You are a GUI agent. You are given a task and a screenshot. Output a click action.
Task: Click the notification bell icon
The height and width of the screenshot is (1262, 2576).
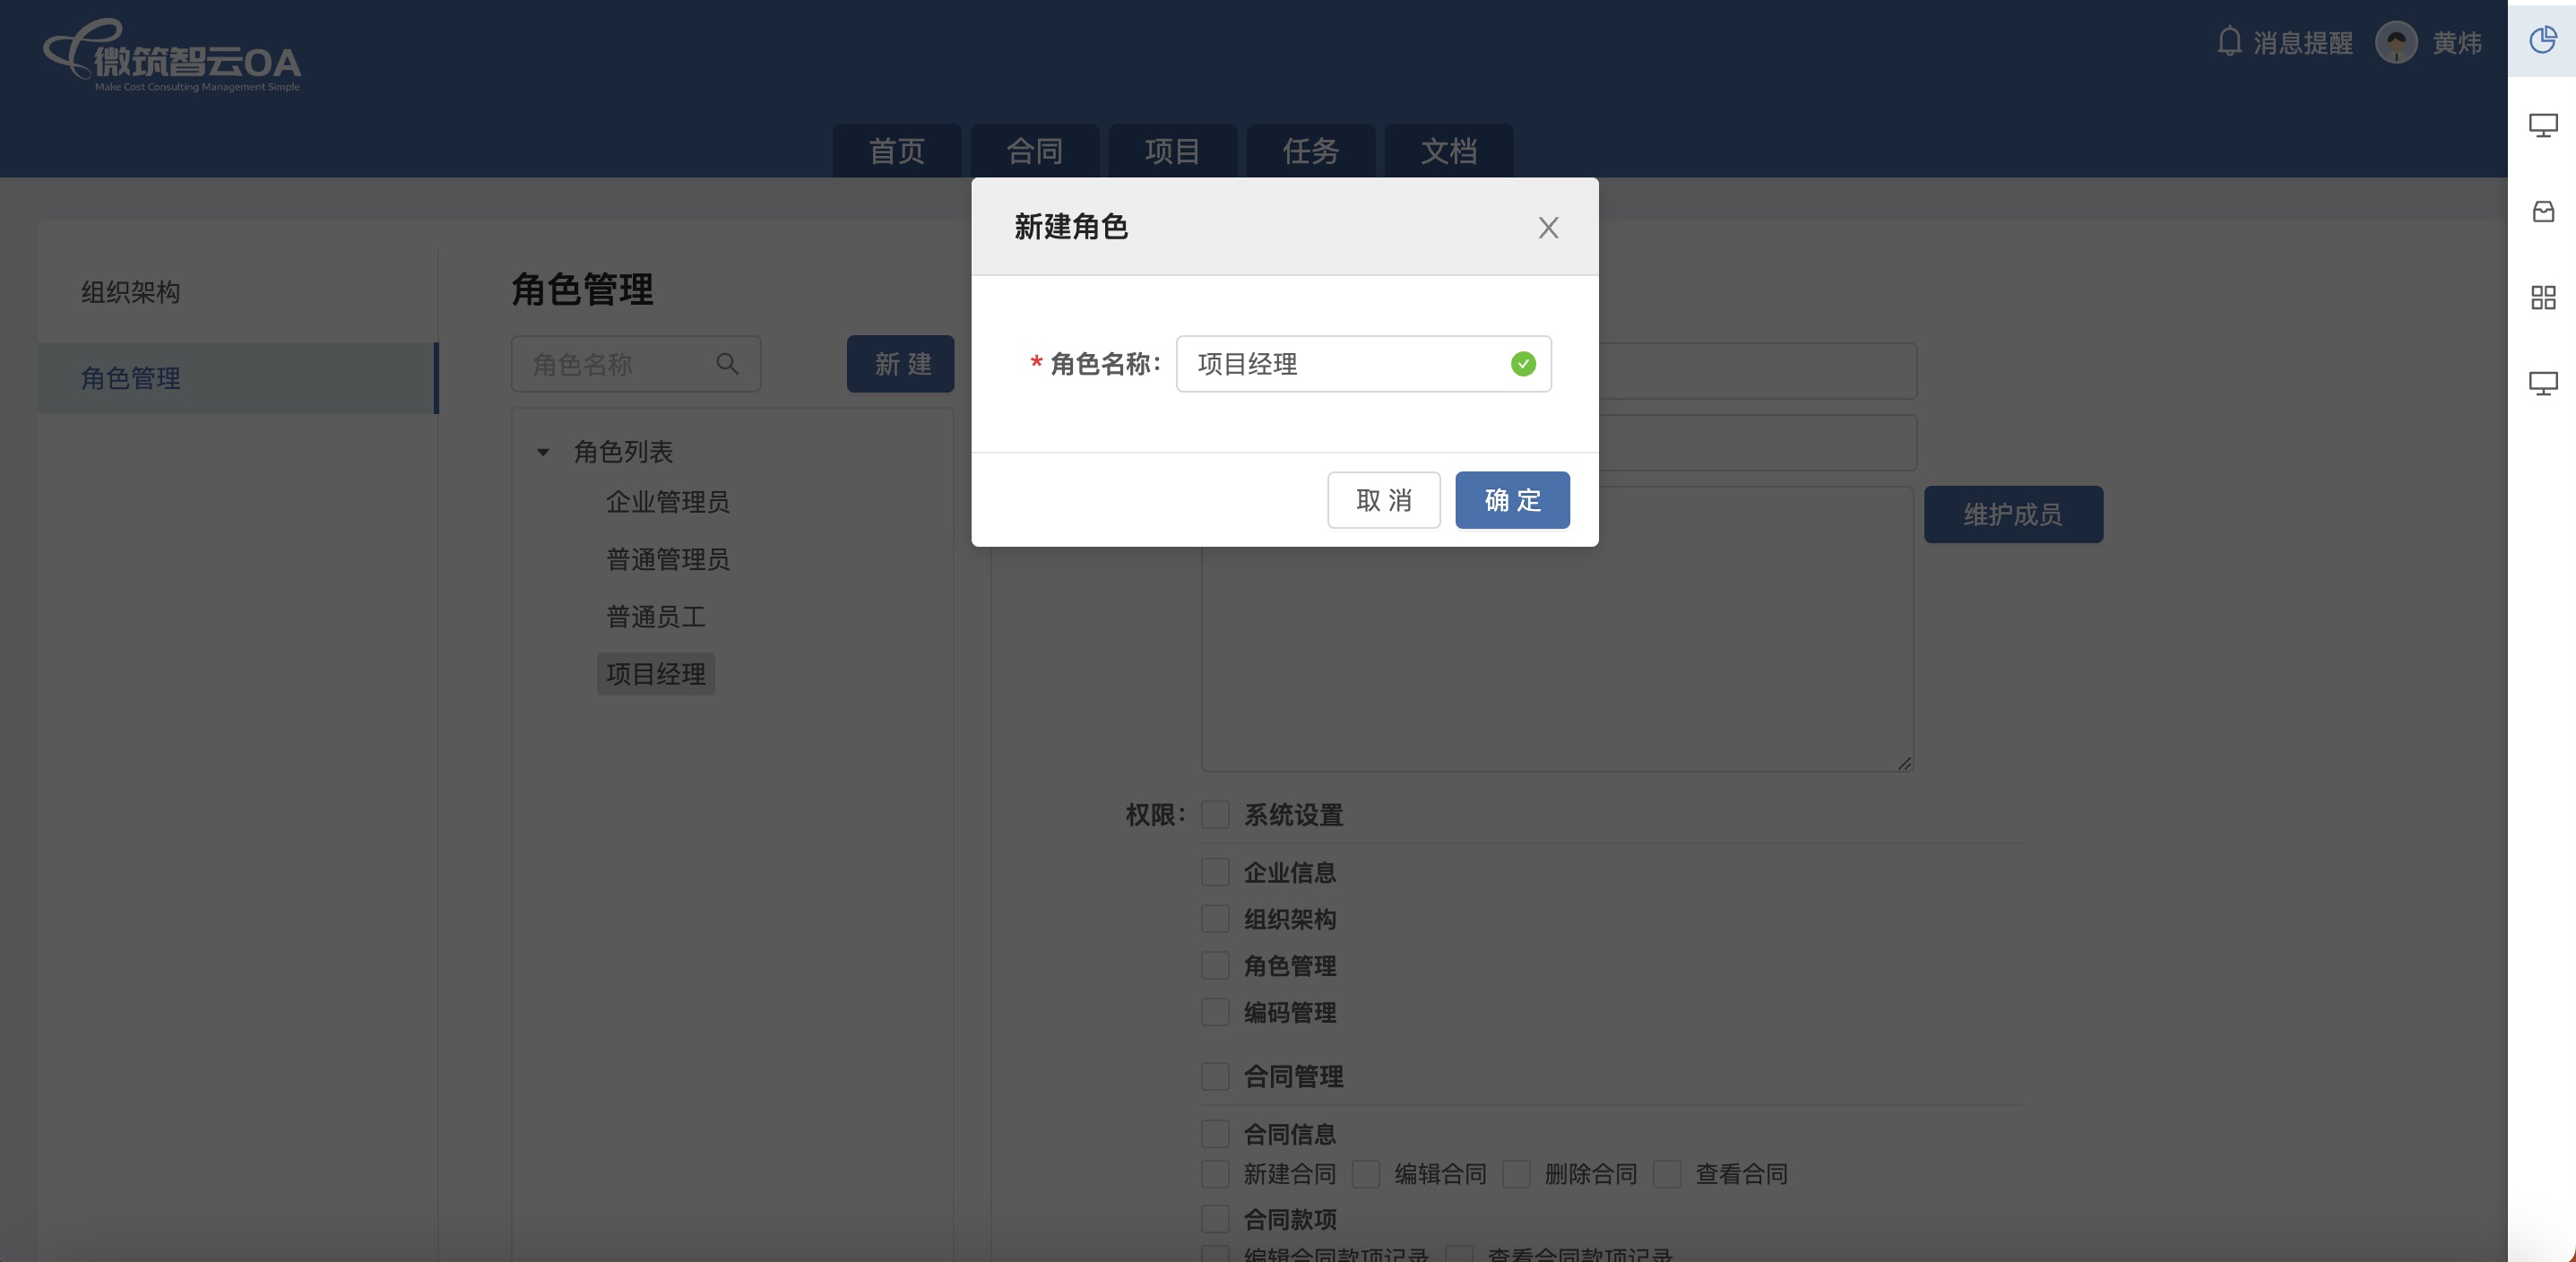click(x=2229, y=41)
